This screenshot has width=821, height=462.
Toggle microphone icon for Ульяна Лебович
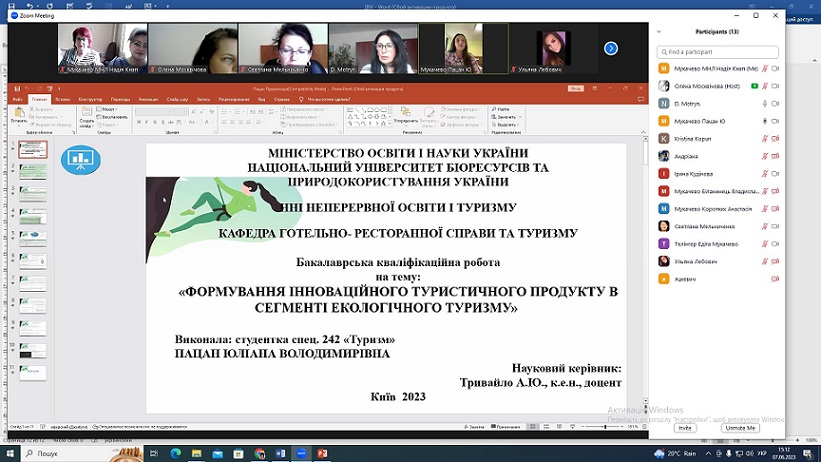(x=764, y=261)
